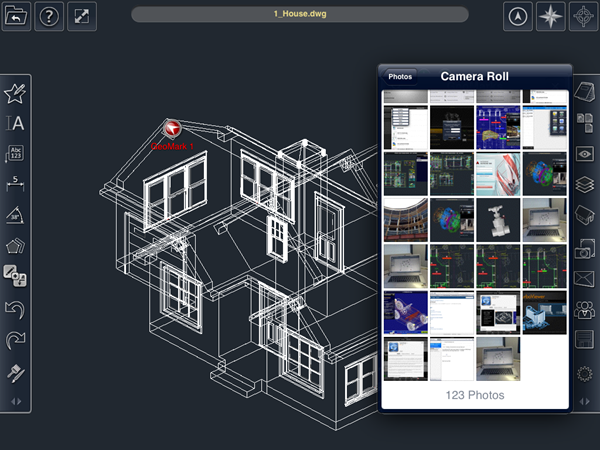This screenshot has width=600, height=450.
Task: Select the angle measurement tool
Action: coord(15,215)
